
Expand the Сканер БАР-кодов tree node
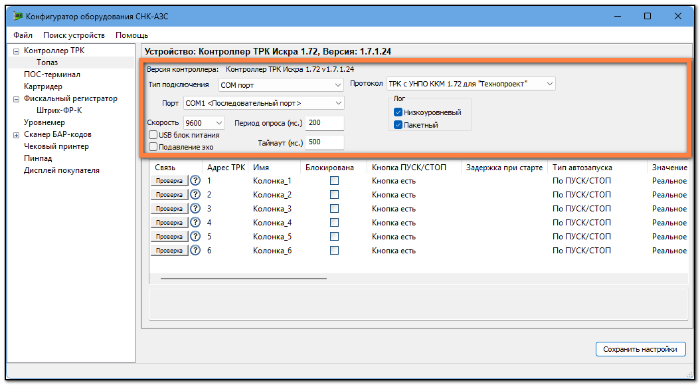(x=16, y=135)
